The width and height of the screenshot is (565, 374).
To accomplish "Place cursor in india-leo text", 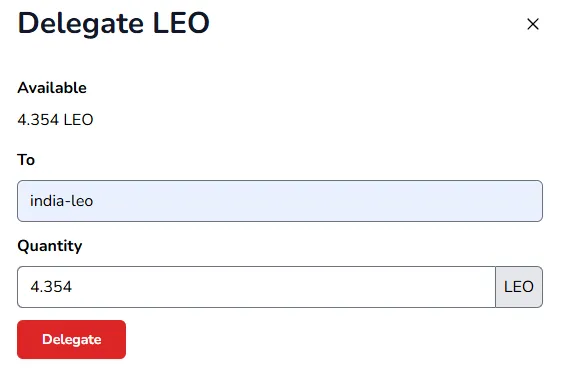I will point(62,201).
